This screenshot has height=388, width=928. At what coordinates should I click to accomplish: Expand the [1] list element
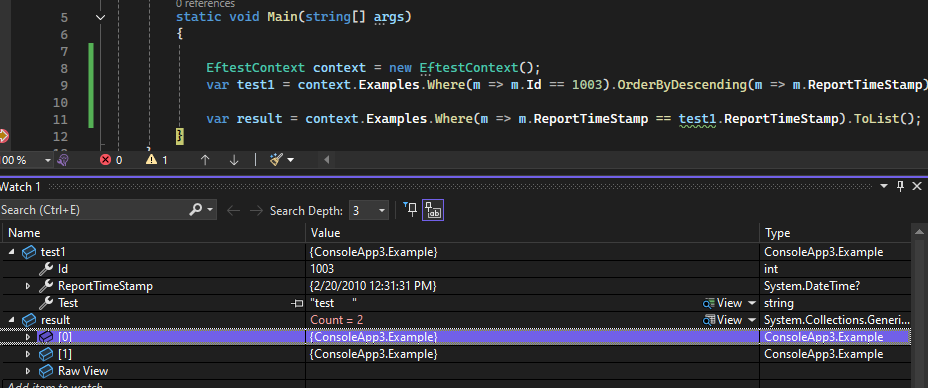(28, 354)
